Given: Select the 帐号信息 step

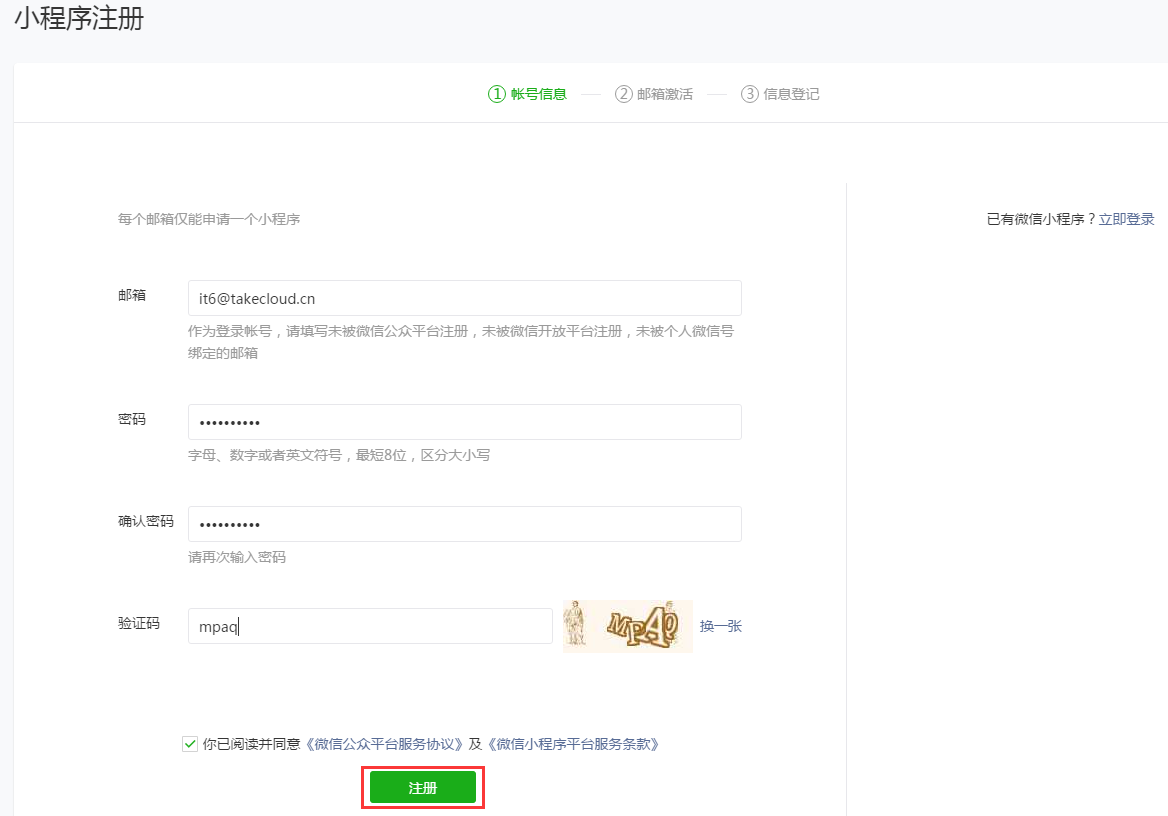Looking at the screenshot, I should 539,94.
